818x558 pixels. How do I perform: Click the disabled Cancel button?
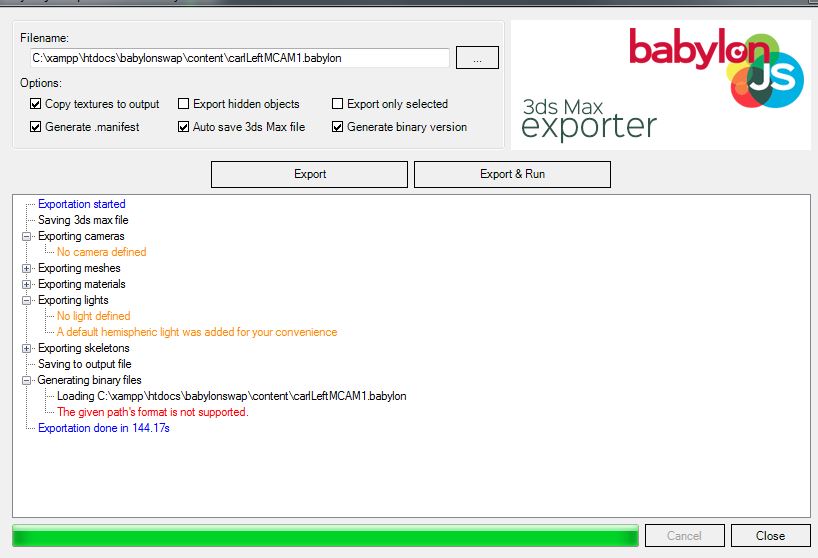(684, 536)
